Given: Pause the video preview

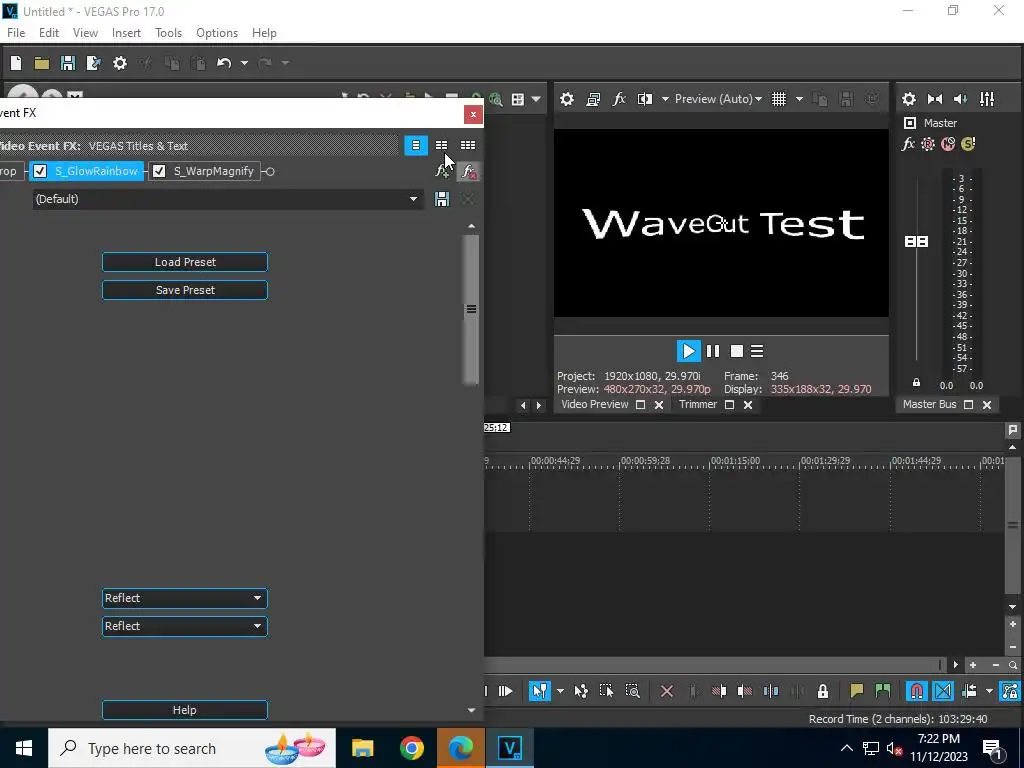Looking at the screenshot, I should pos(713,351).
